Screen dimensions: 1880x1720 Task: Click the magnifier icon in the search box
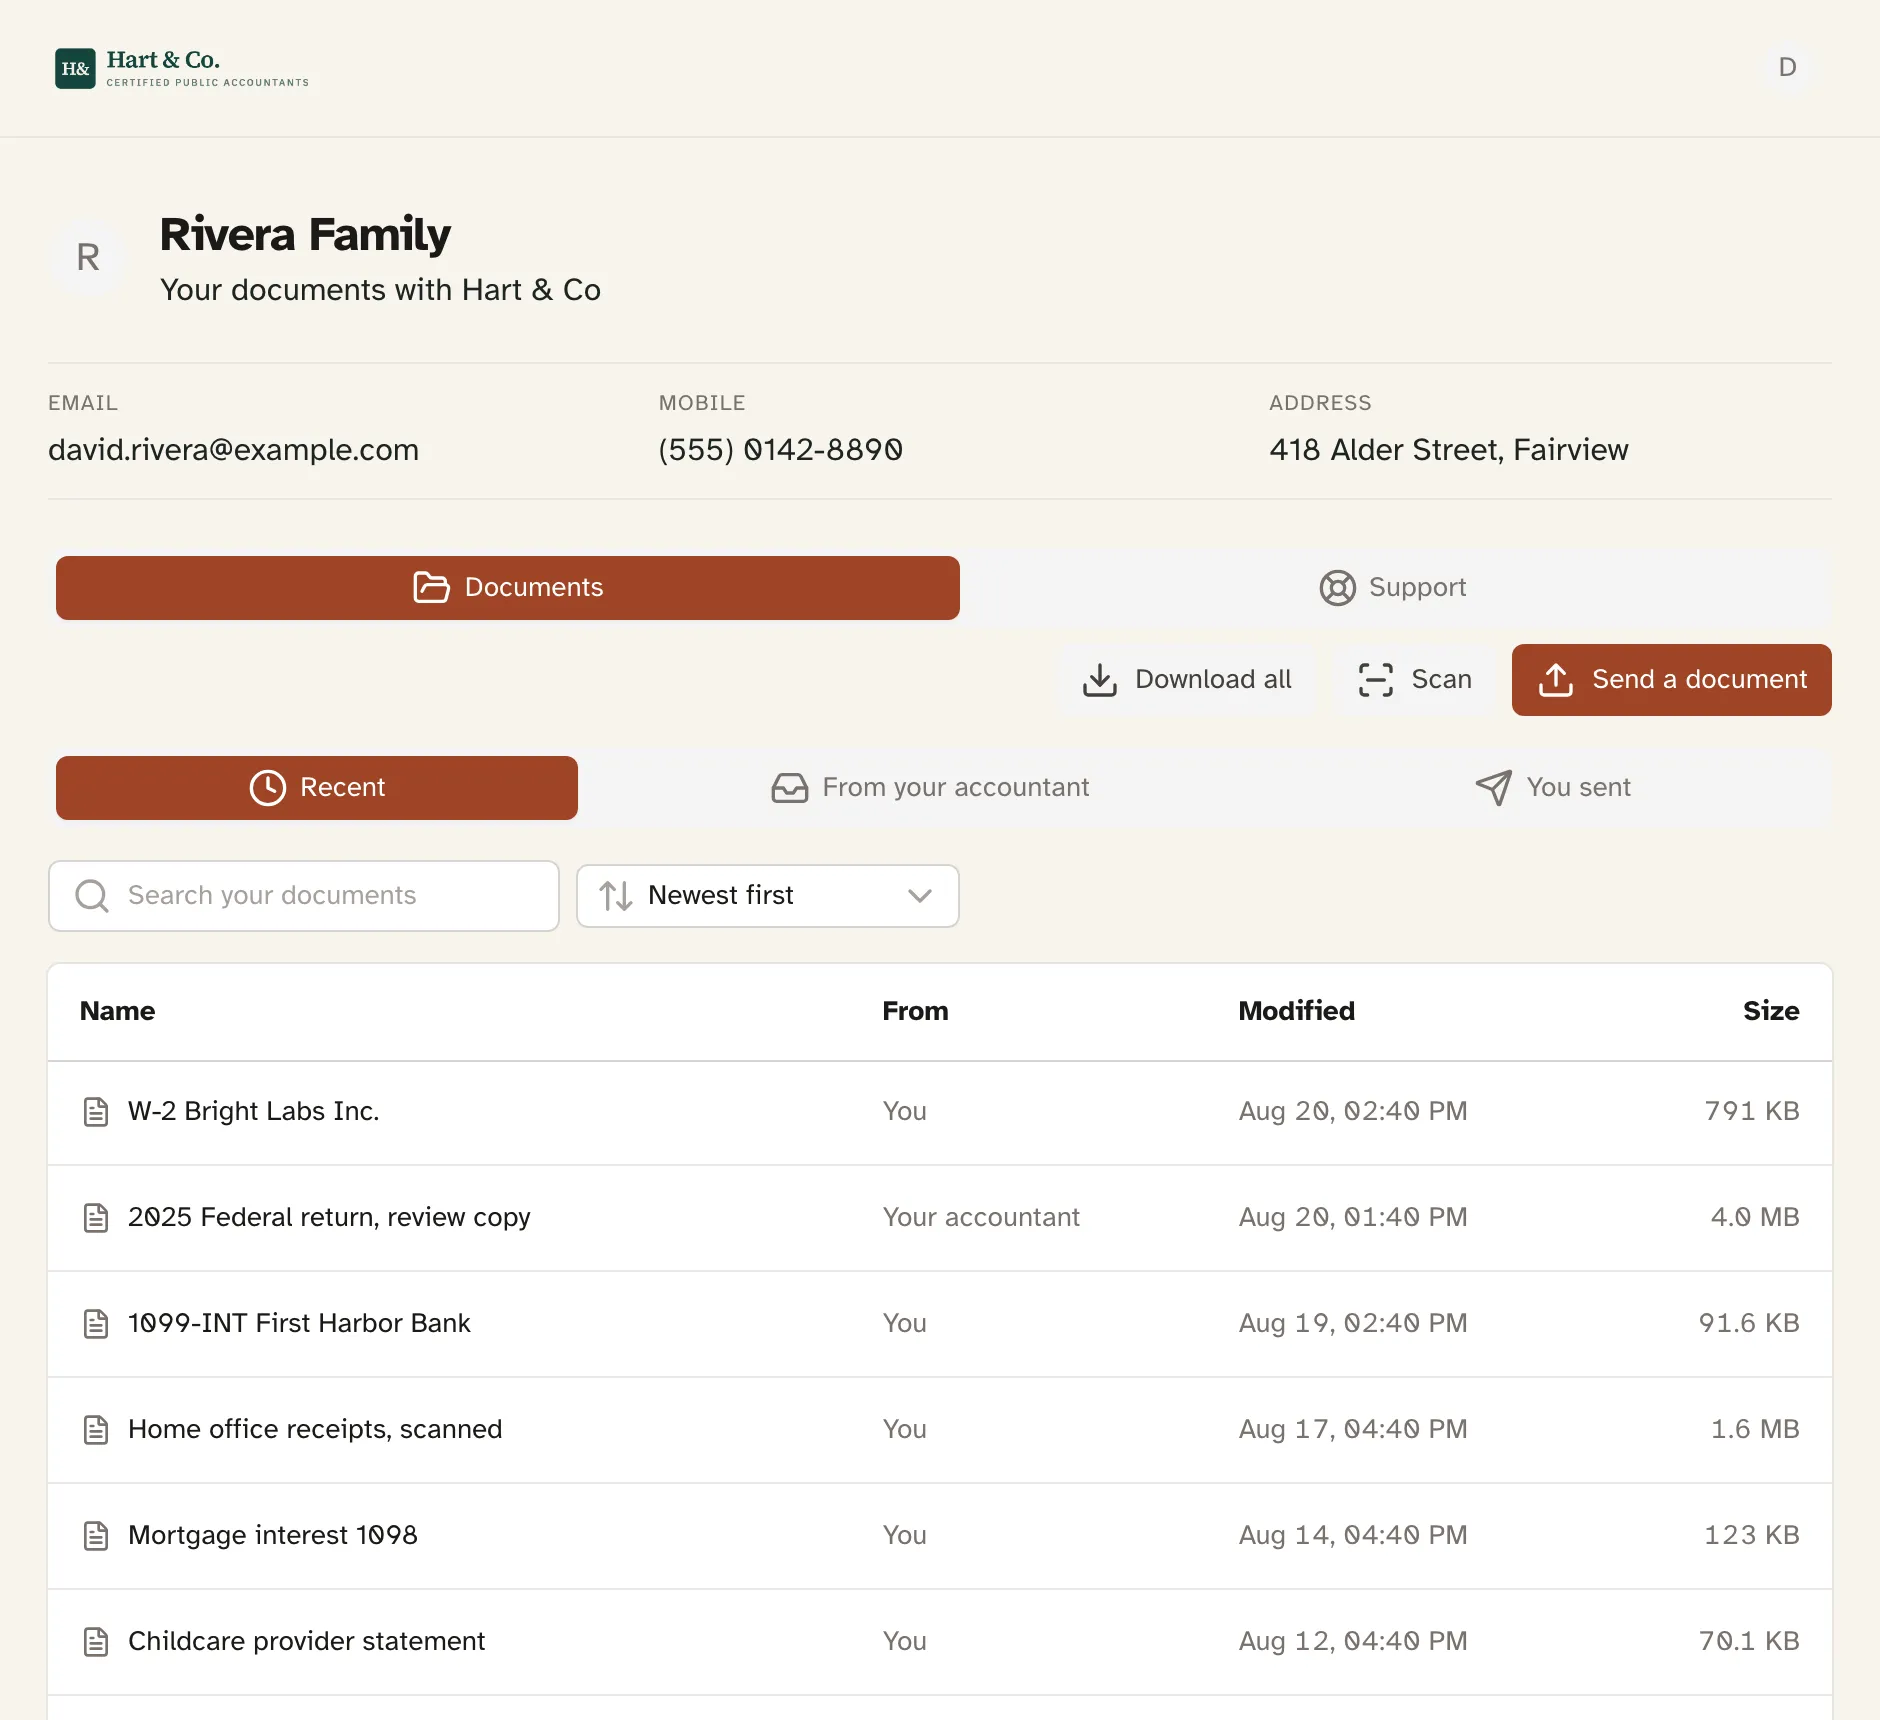(92, 896)
